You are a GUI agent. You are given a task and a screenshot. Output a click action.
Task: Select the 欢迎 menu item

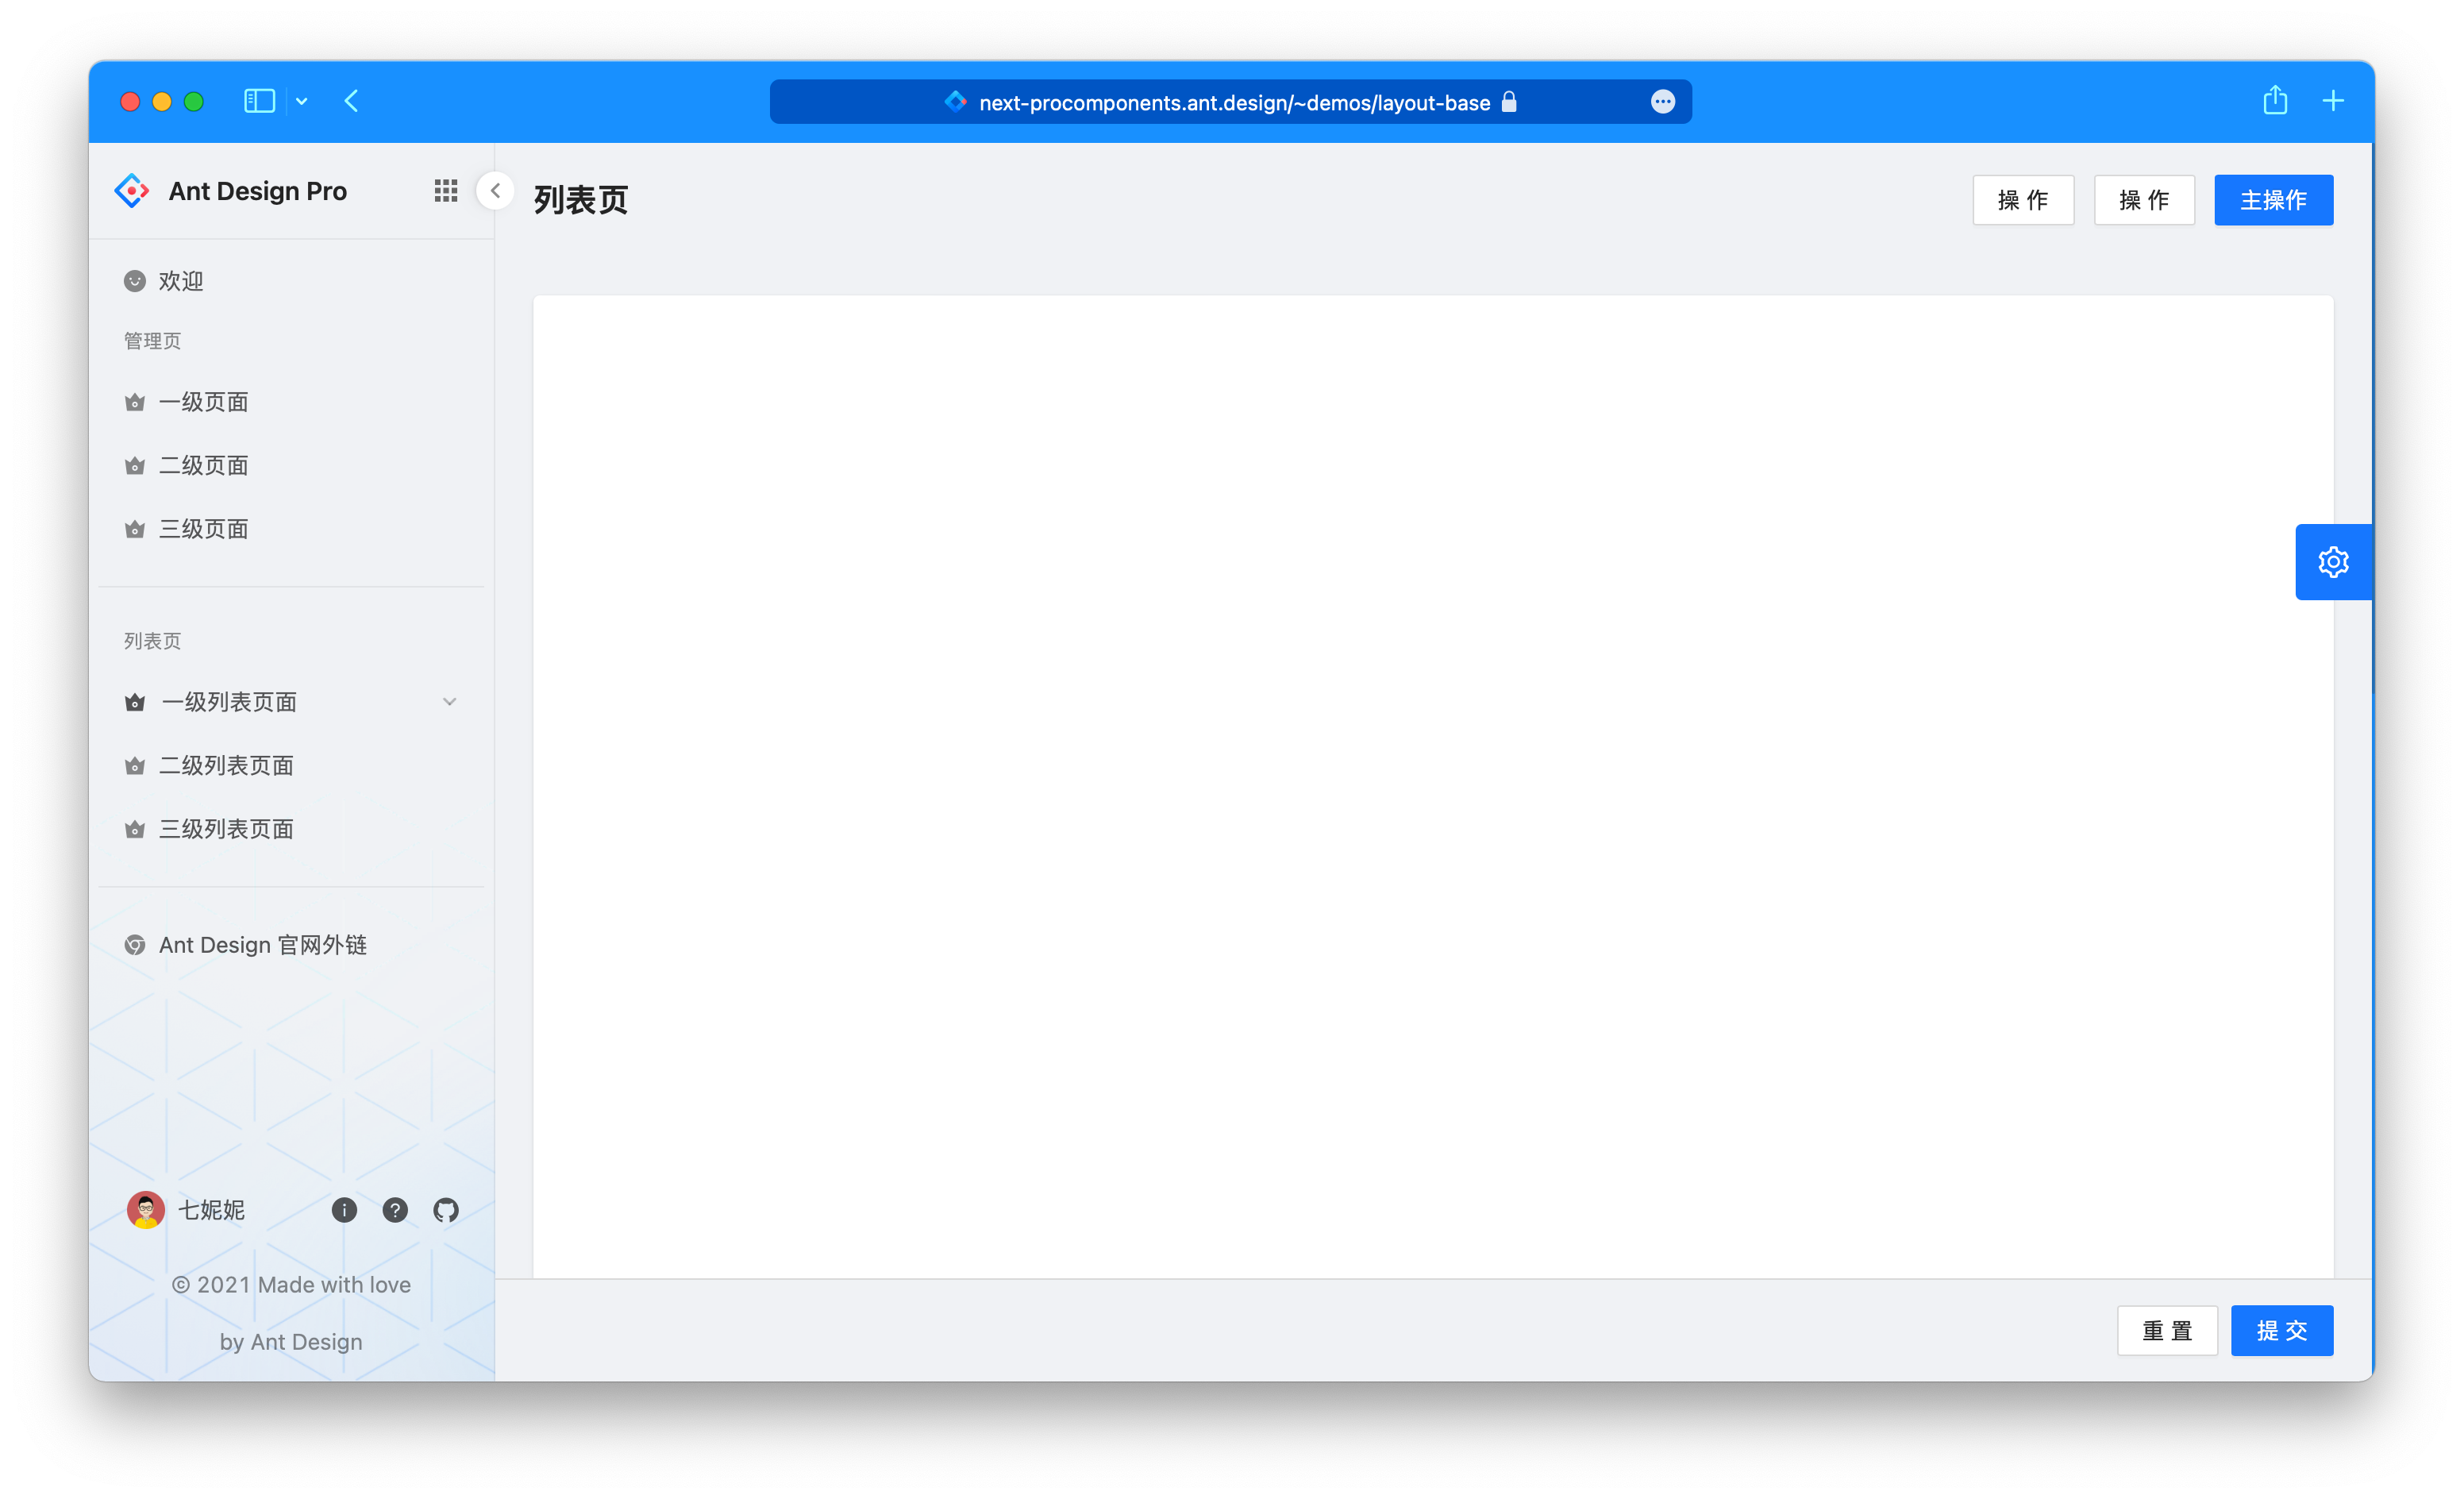tap(181, 281)
